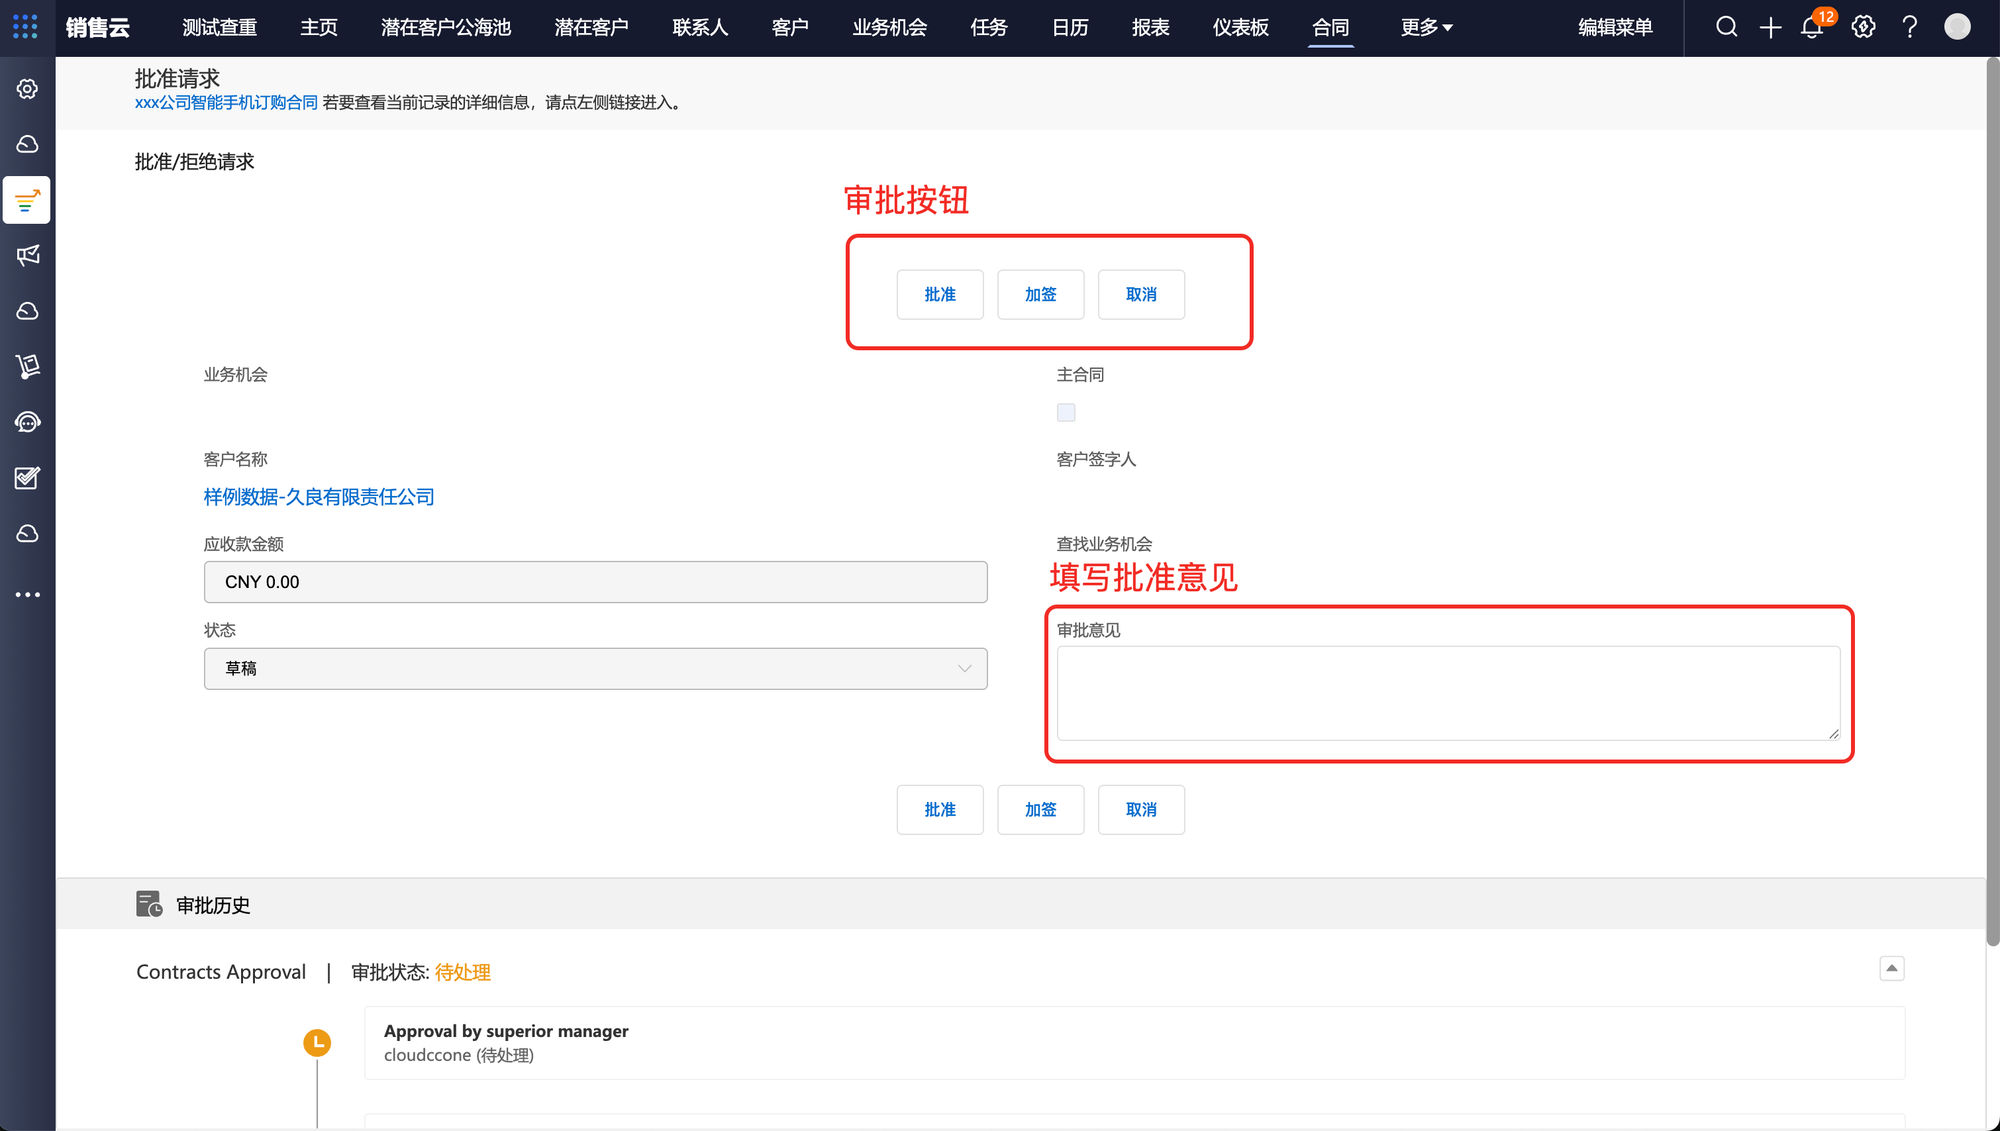Click the plus quick-create icon
The width and height of the screenshot is (2000, 1131).
tap(1770, 27)
